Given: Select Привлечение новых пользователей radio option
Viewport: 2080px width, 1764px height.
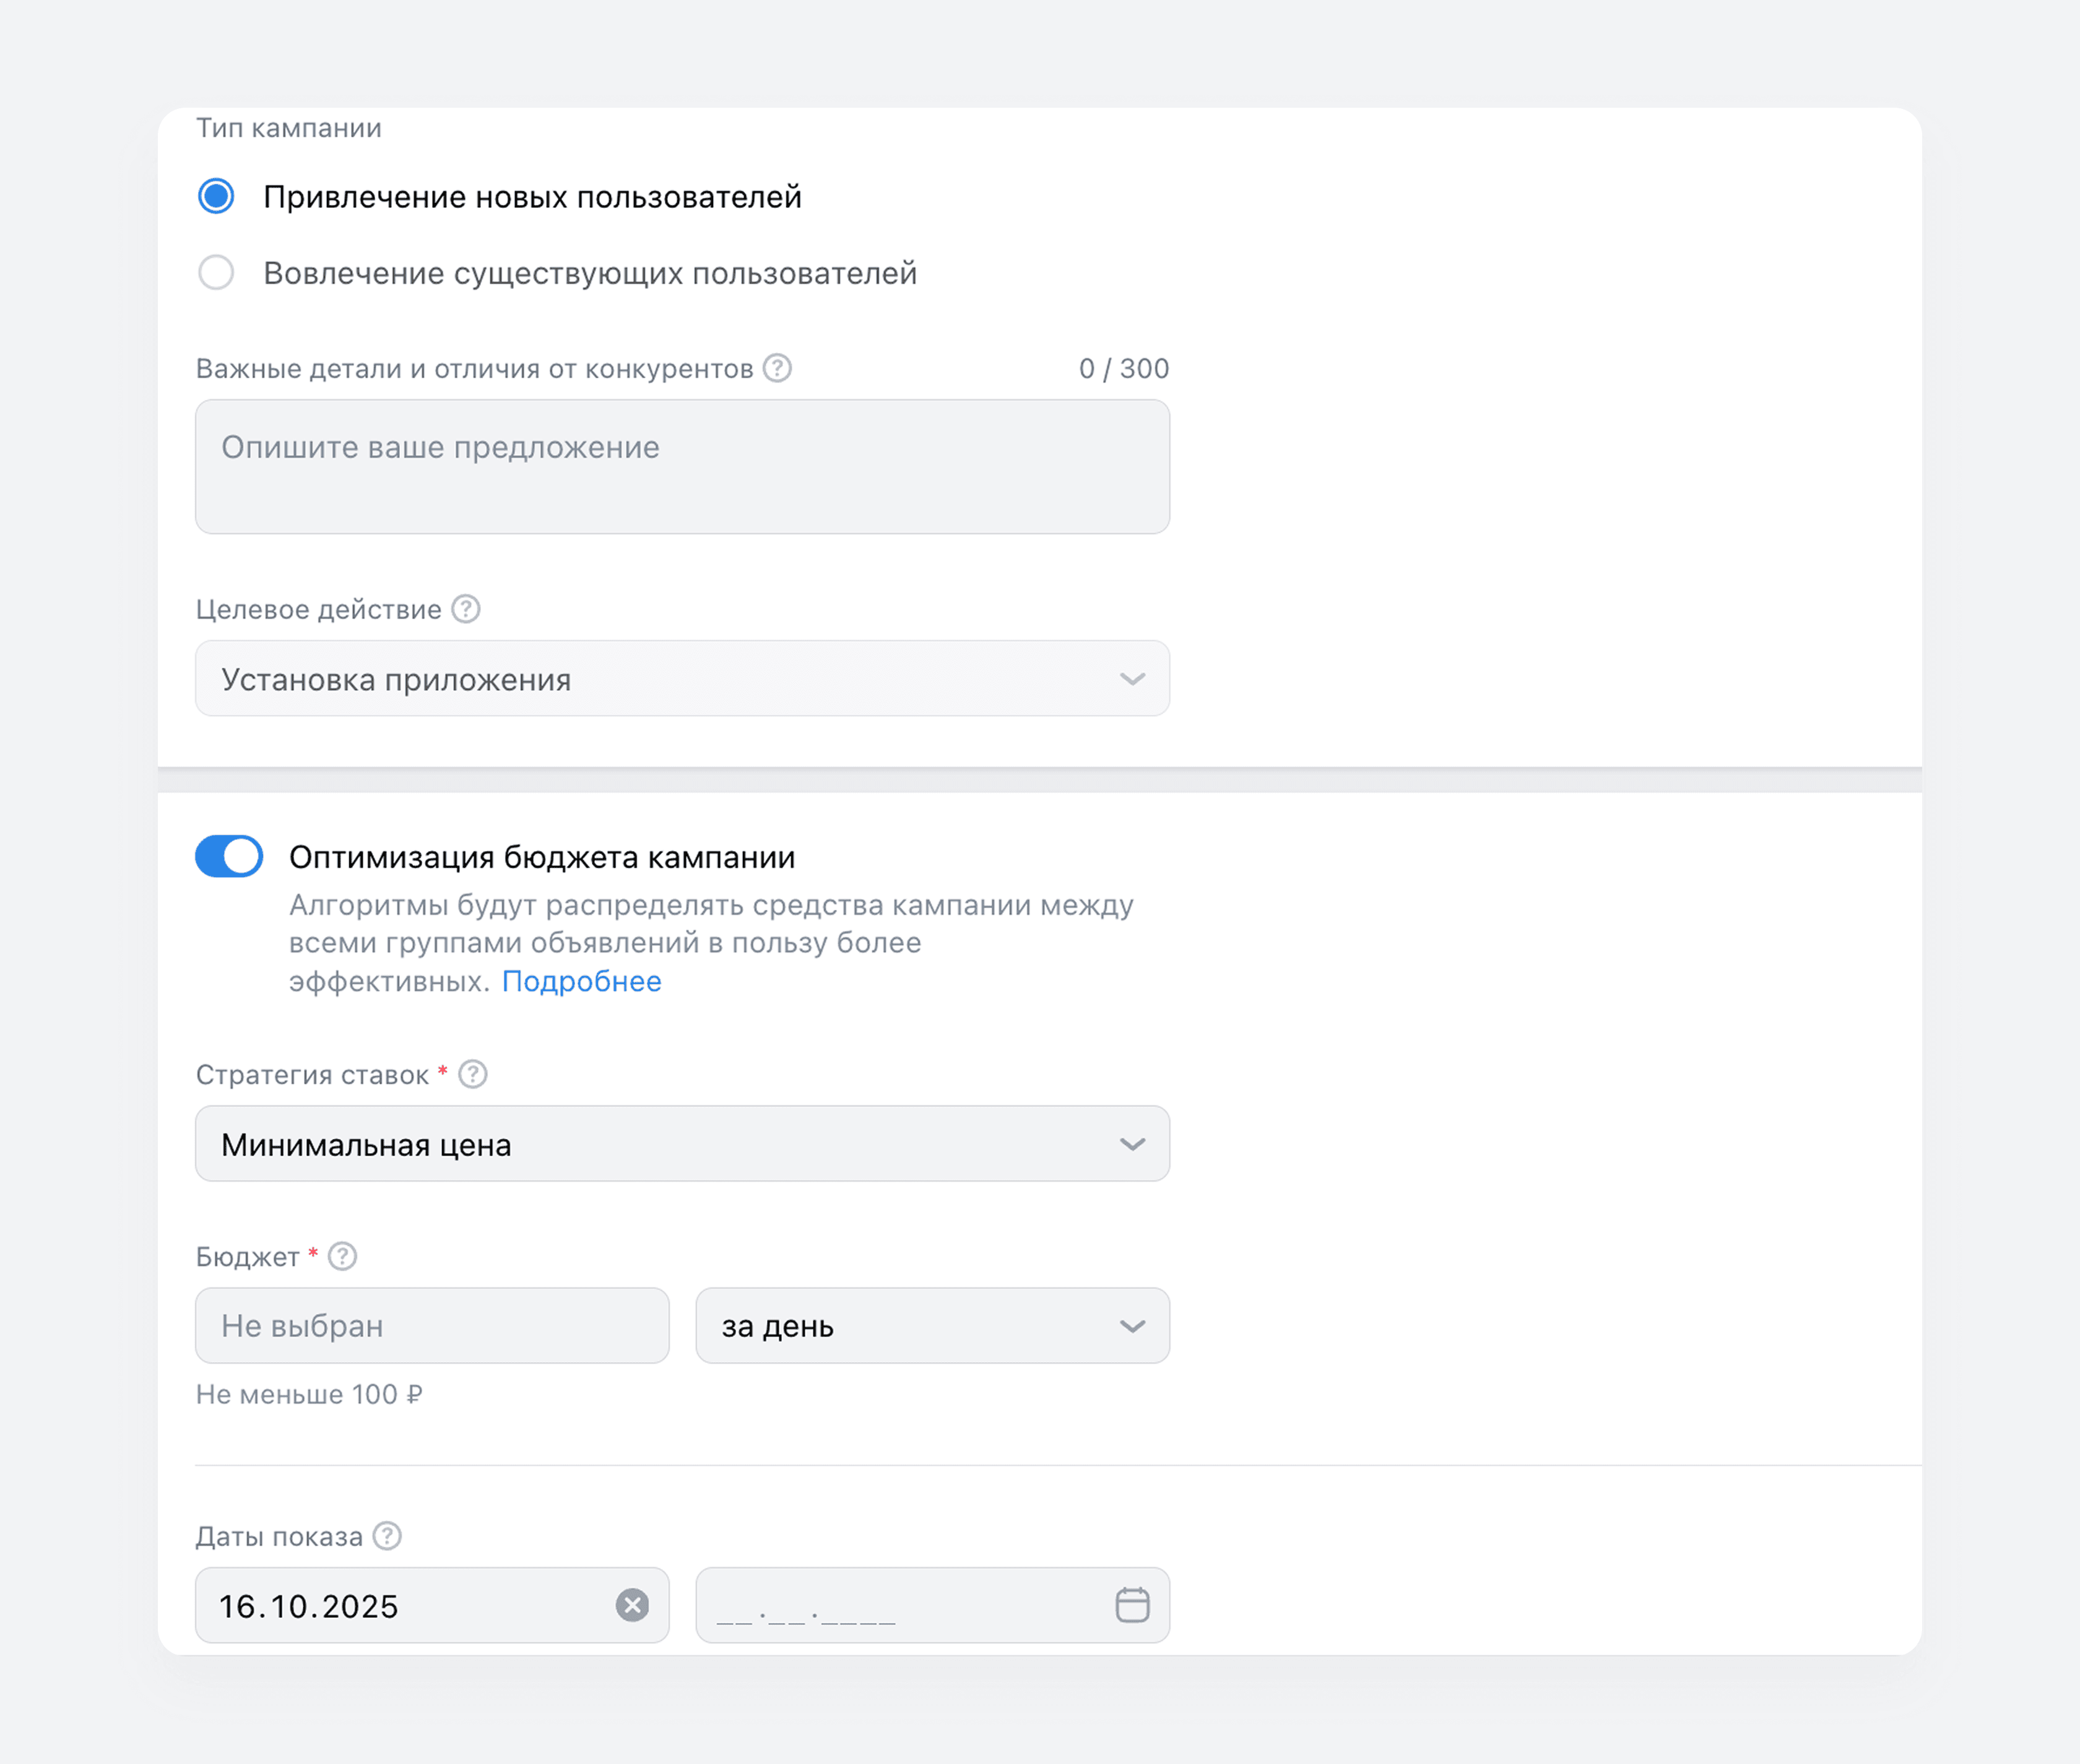Looking at the screenshot, I should pyautogui.click(x=216, y=196).
